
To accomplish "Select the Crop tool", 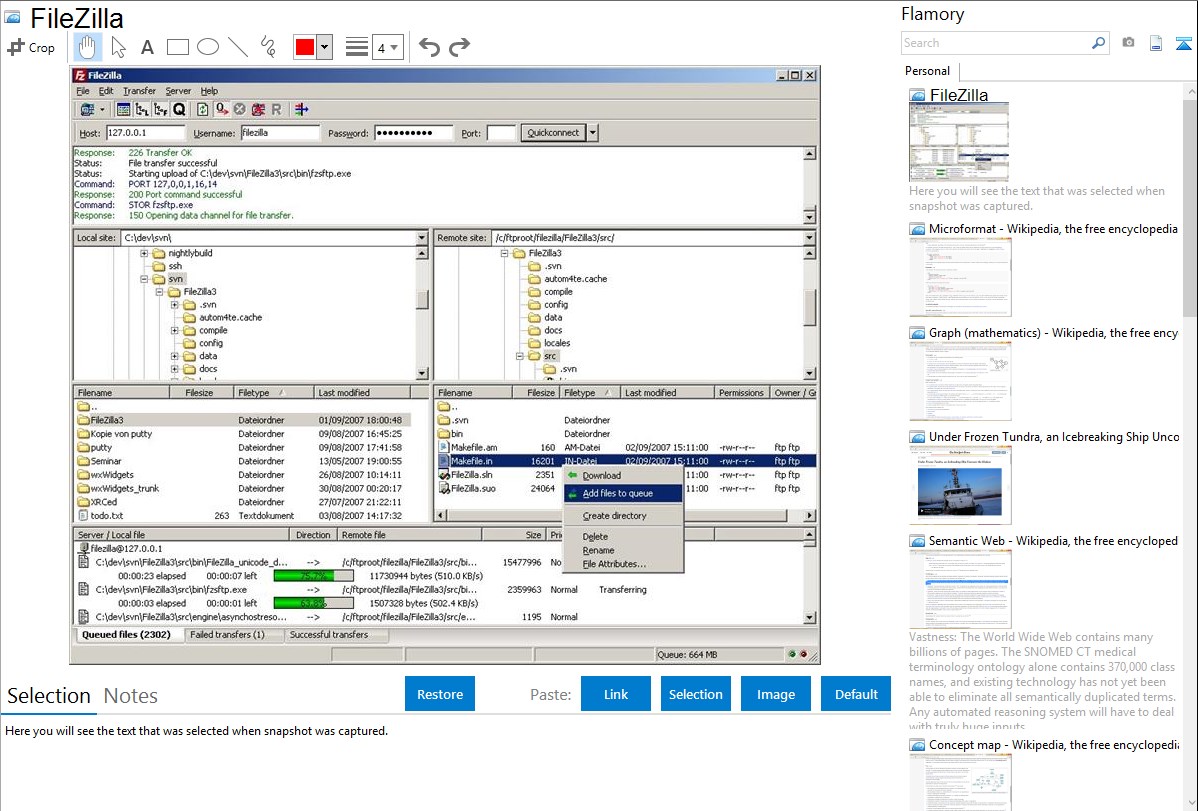I will (31, 47).
